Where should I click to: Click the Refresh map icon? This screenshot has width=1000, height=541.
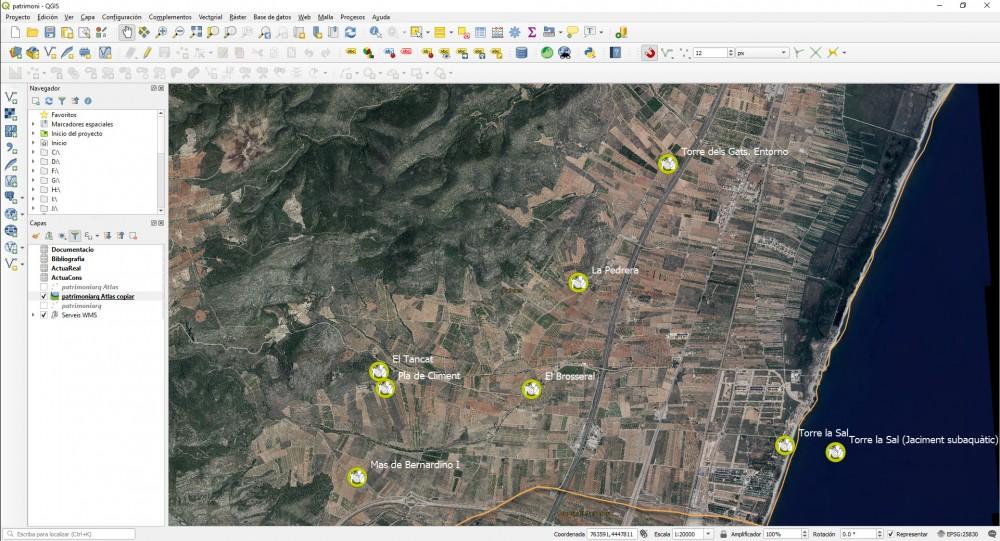[x=350, y=33]
